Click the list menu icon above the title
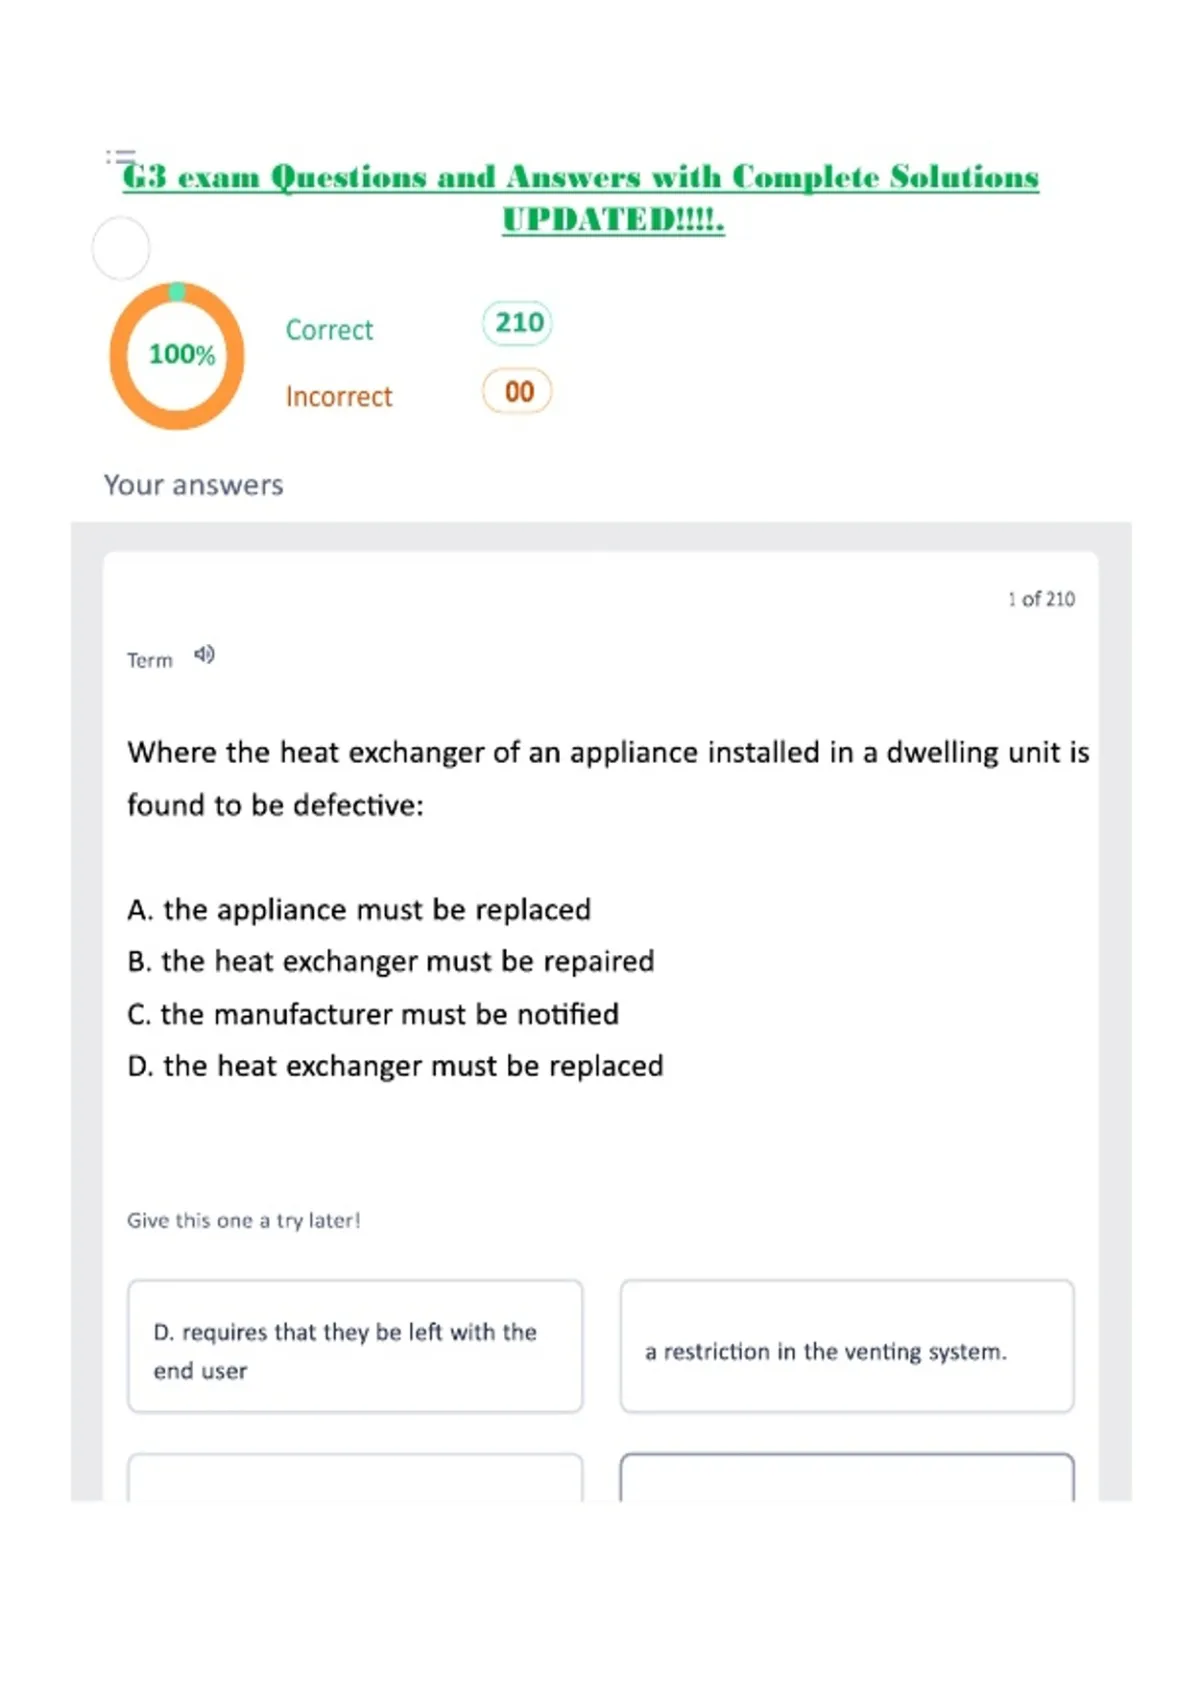The width and height of the screenshot is (1200, 1700). 121,156
